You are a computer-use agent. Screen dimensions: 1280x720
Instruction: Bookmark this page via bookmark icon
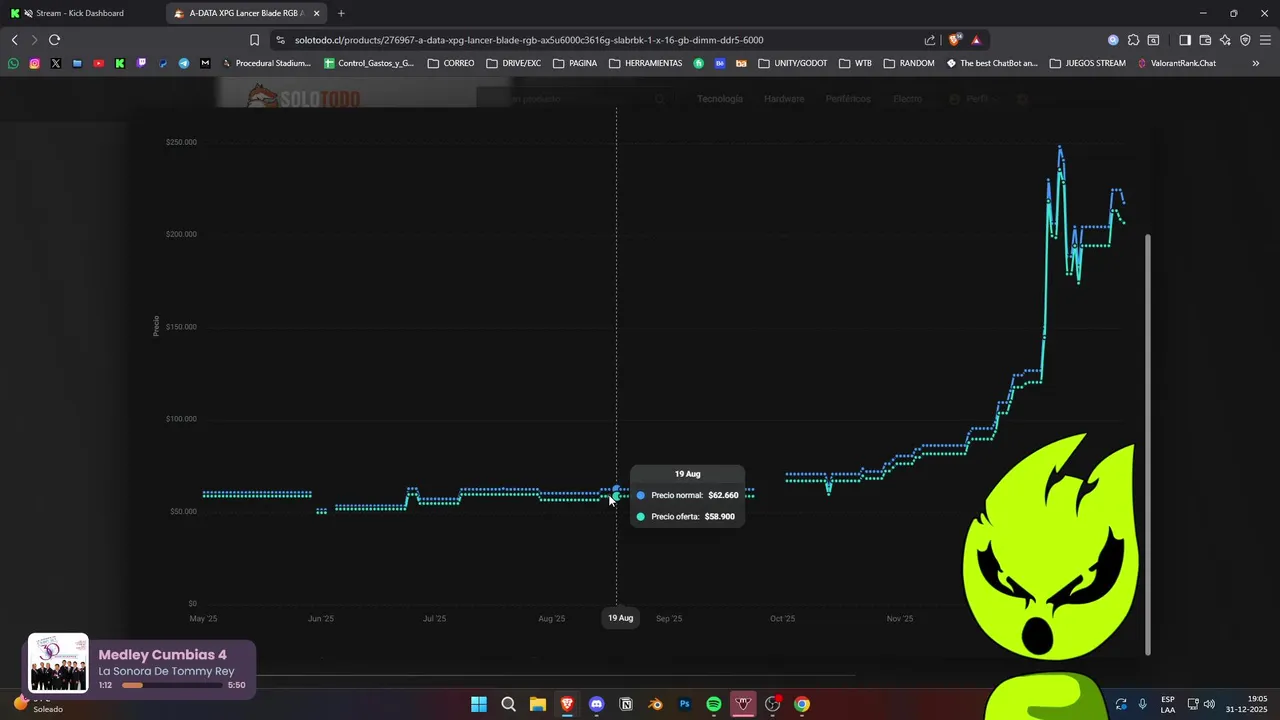(x=254, y=40)
